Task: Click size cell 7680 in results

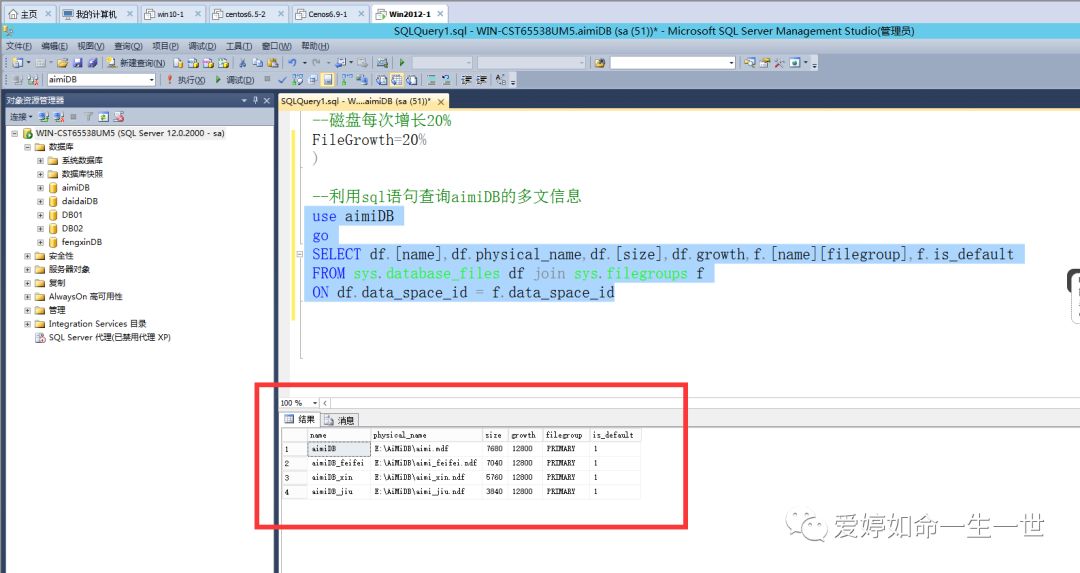Action: click(493, 448)
